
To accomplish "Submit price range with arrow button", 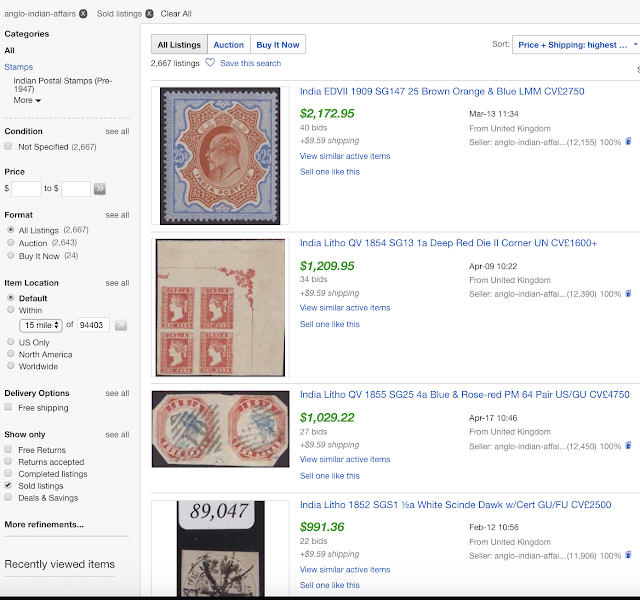I will 100,188.
